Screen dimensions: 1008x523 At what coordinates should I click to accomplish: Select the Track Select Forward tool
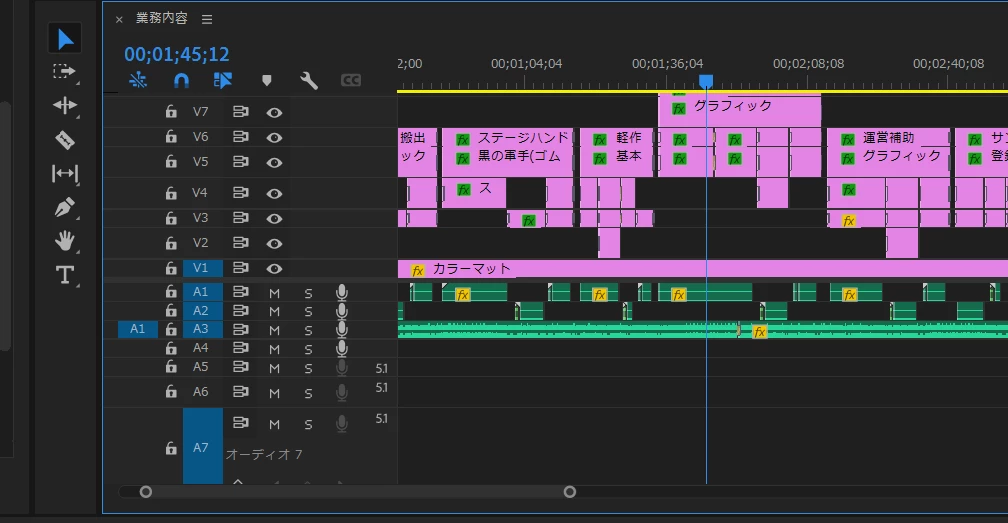pyautogui.click(x=64, y=71)
